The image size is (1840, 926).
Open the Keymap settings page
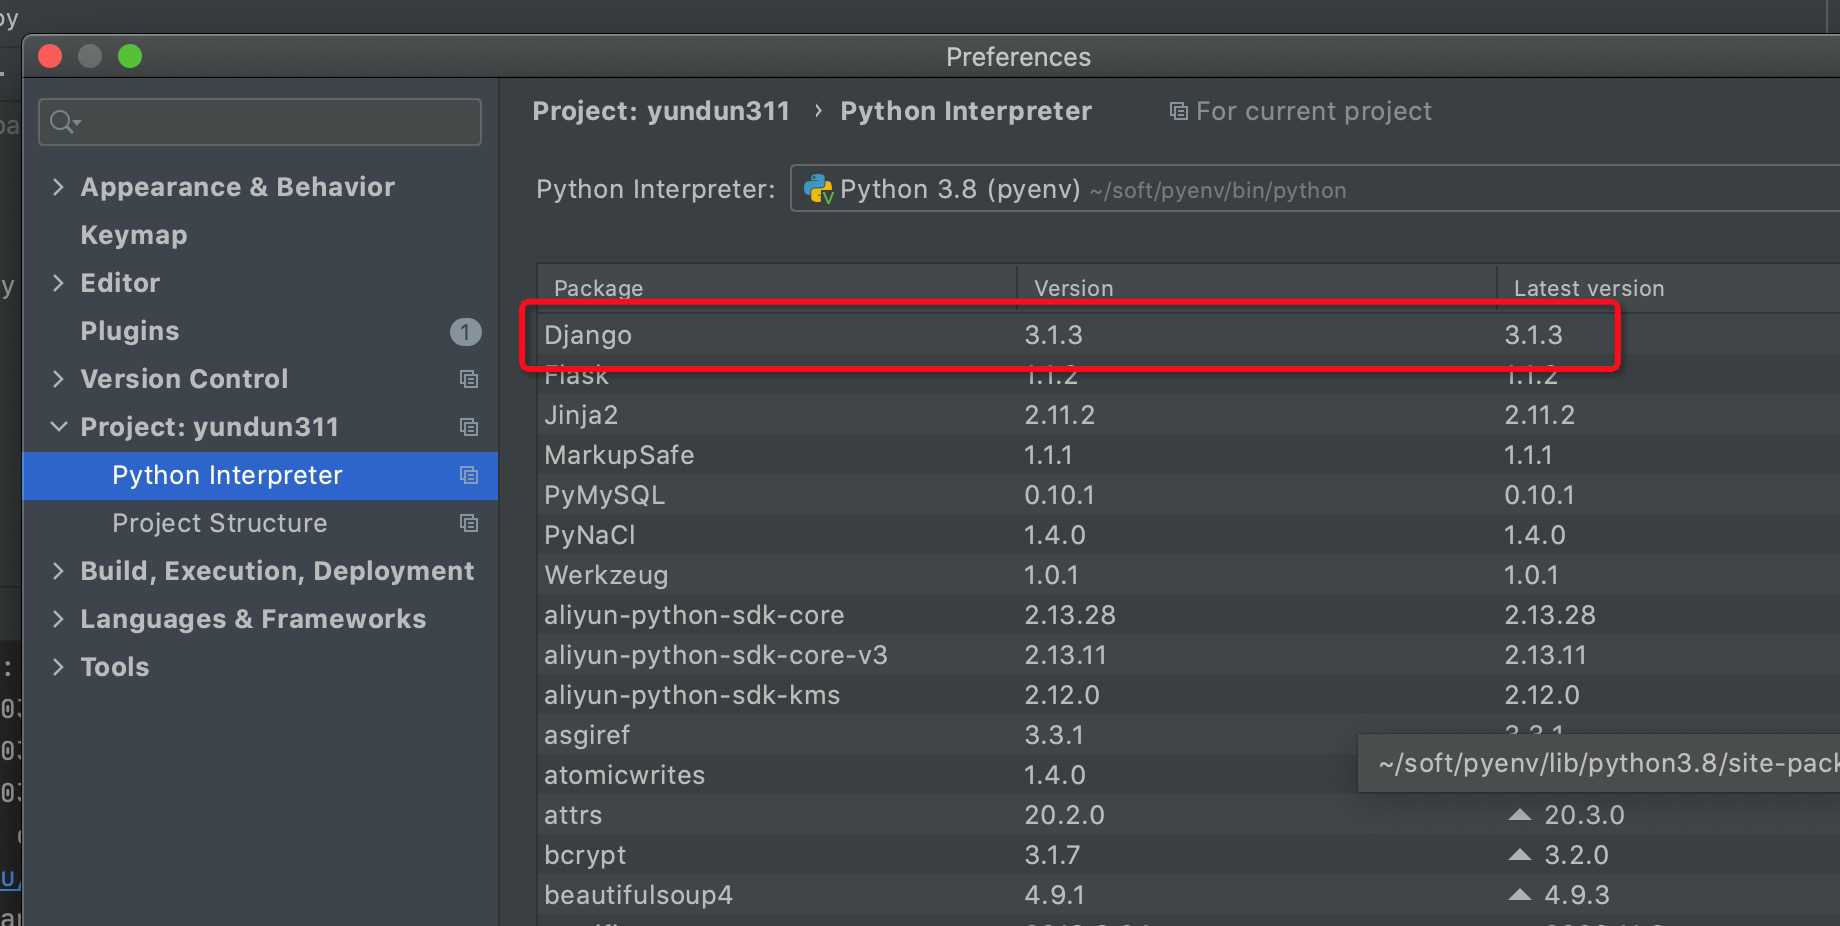134,235
